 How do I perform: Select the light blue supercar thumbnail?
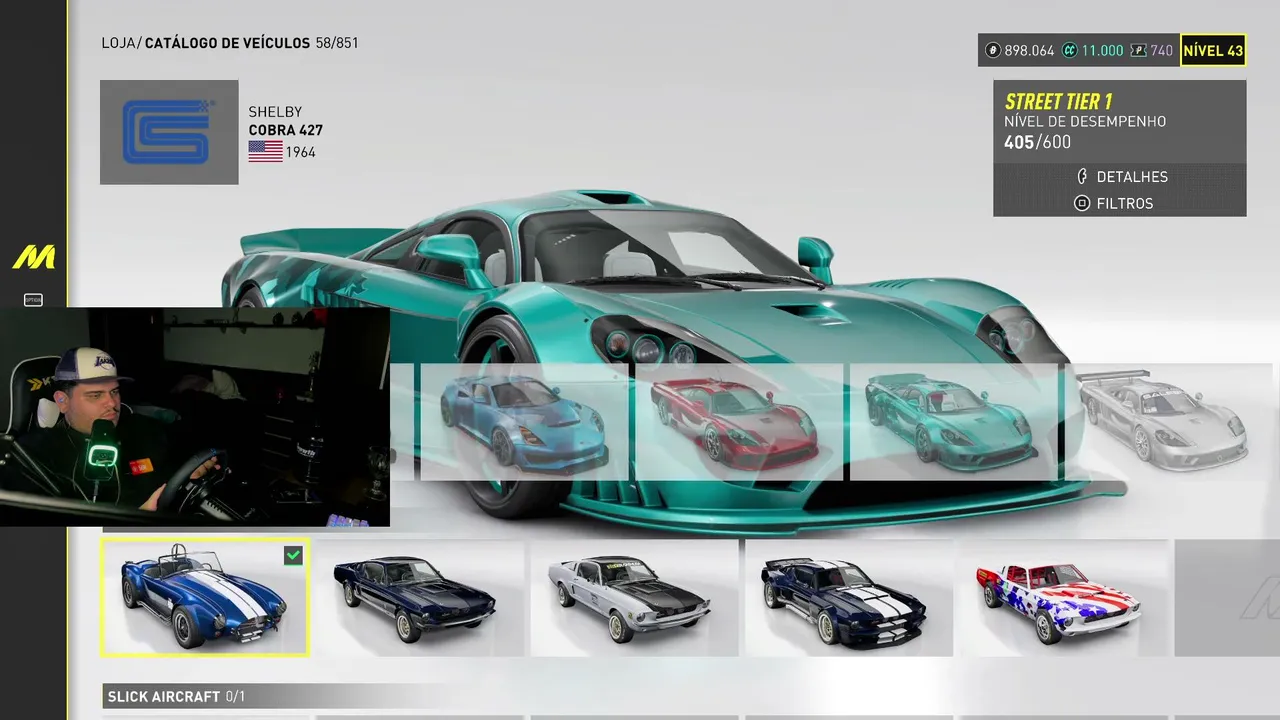coord(524,422)
